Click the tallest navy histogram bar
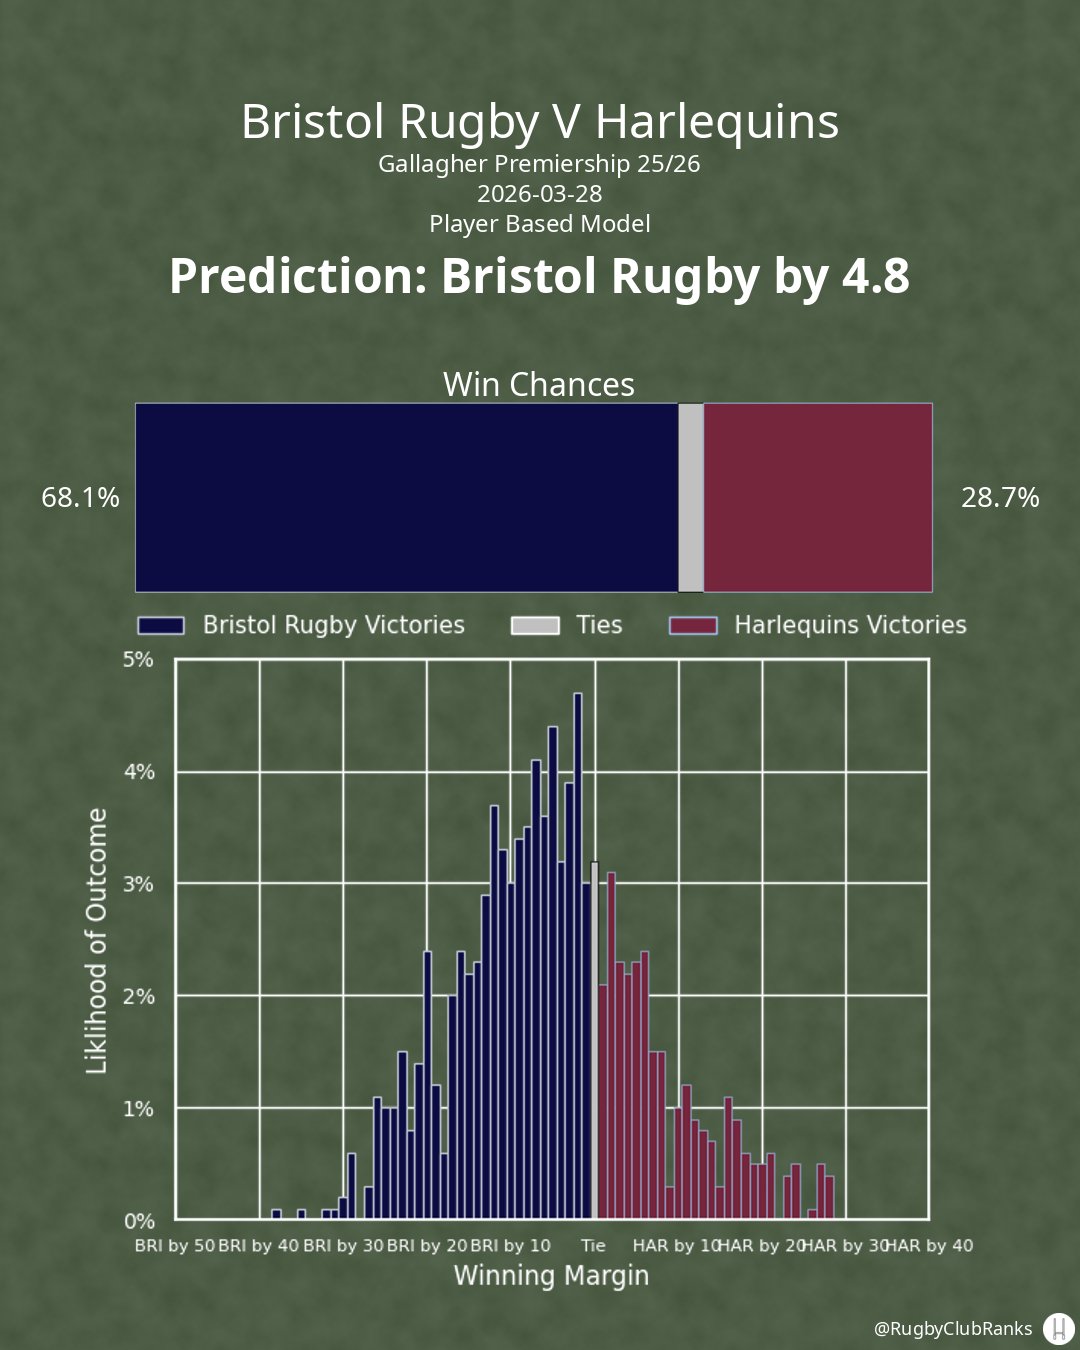The width and height of the screenshot is (1080, 1350). click(578, 955)
